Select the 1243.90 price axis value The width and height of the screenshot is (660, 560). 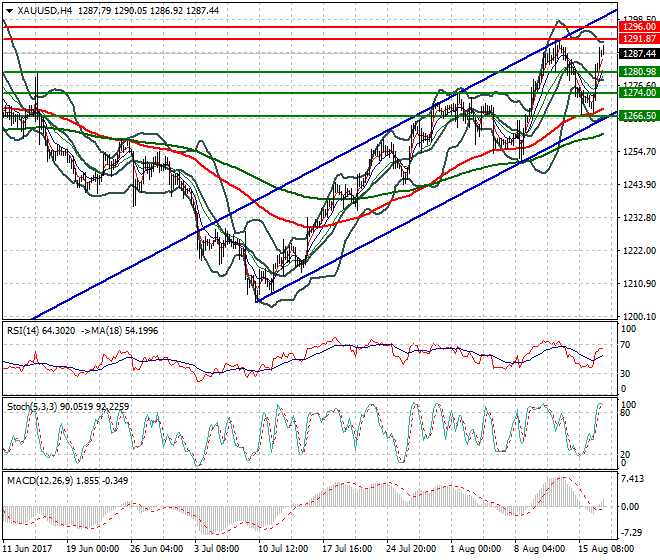(x=639, y=184)
